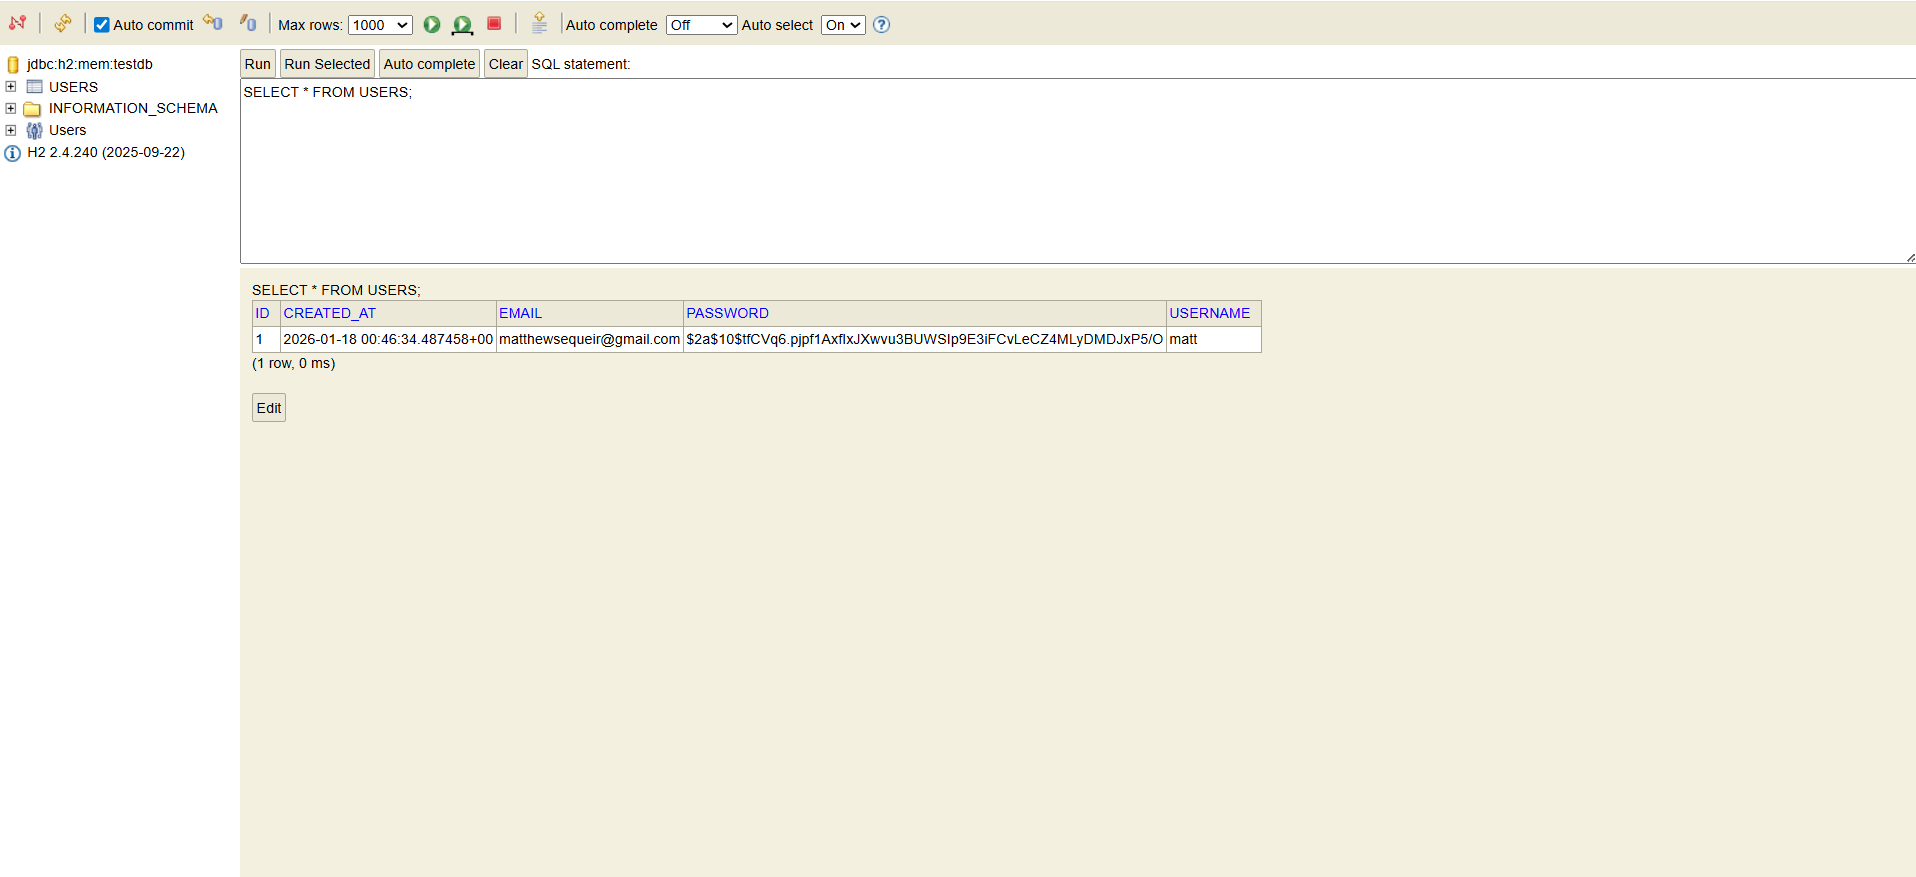Click the Edit button below results

coord(269,408)
